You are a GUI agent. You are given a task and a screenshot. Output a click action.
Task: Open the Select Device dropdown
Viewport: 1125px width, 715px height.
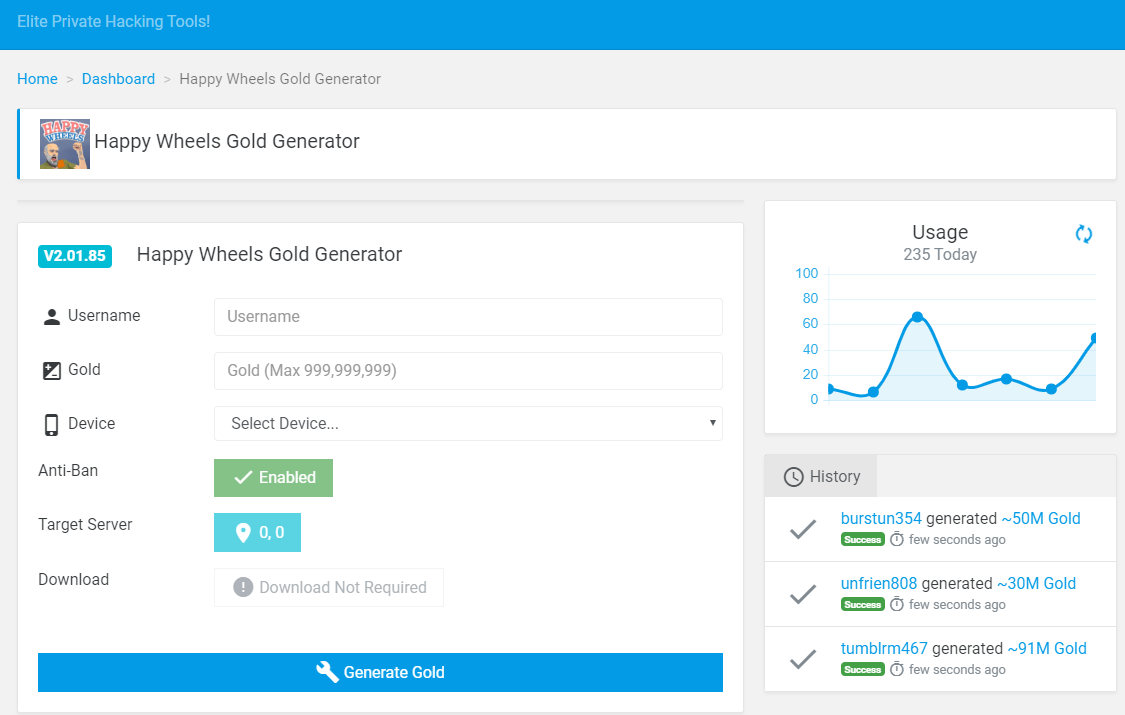[x=468, y=424]
